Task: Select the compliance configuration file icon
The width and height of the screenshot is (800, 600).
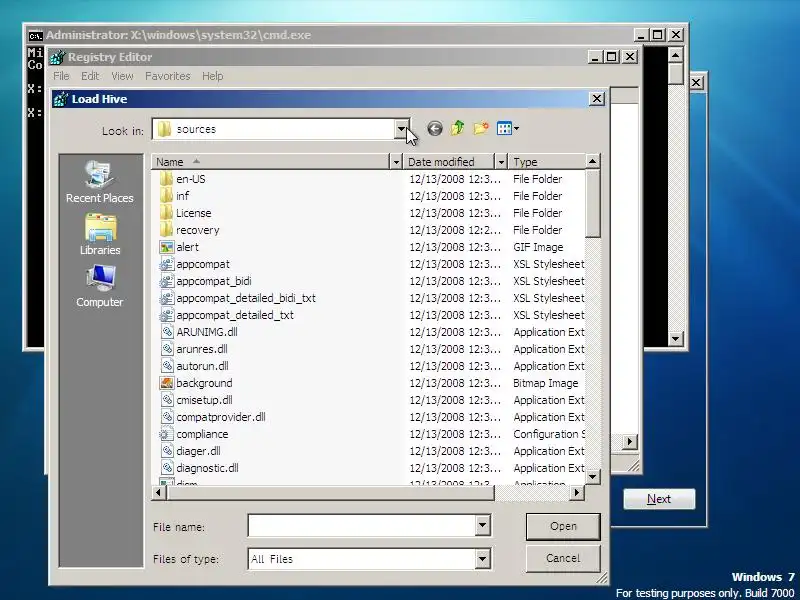Action: click(x=166, y=434)
